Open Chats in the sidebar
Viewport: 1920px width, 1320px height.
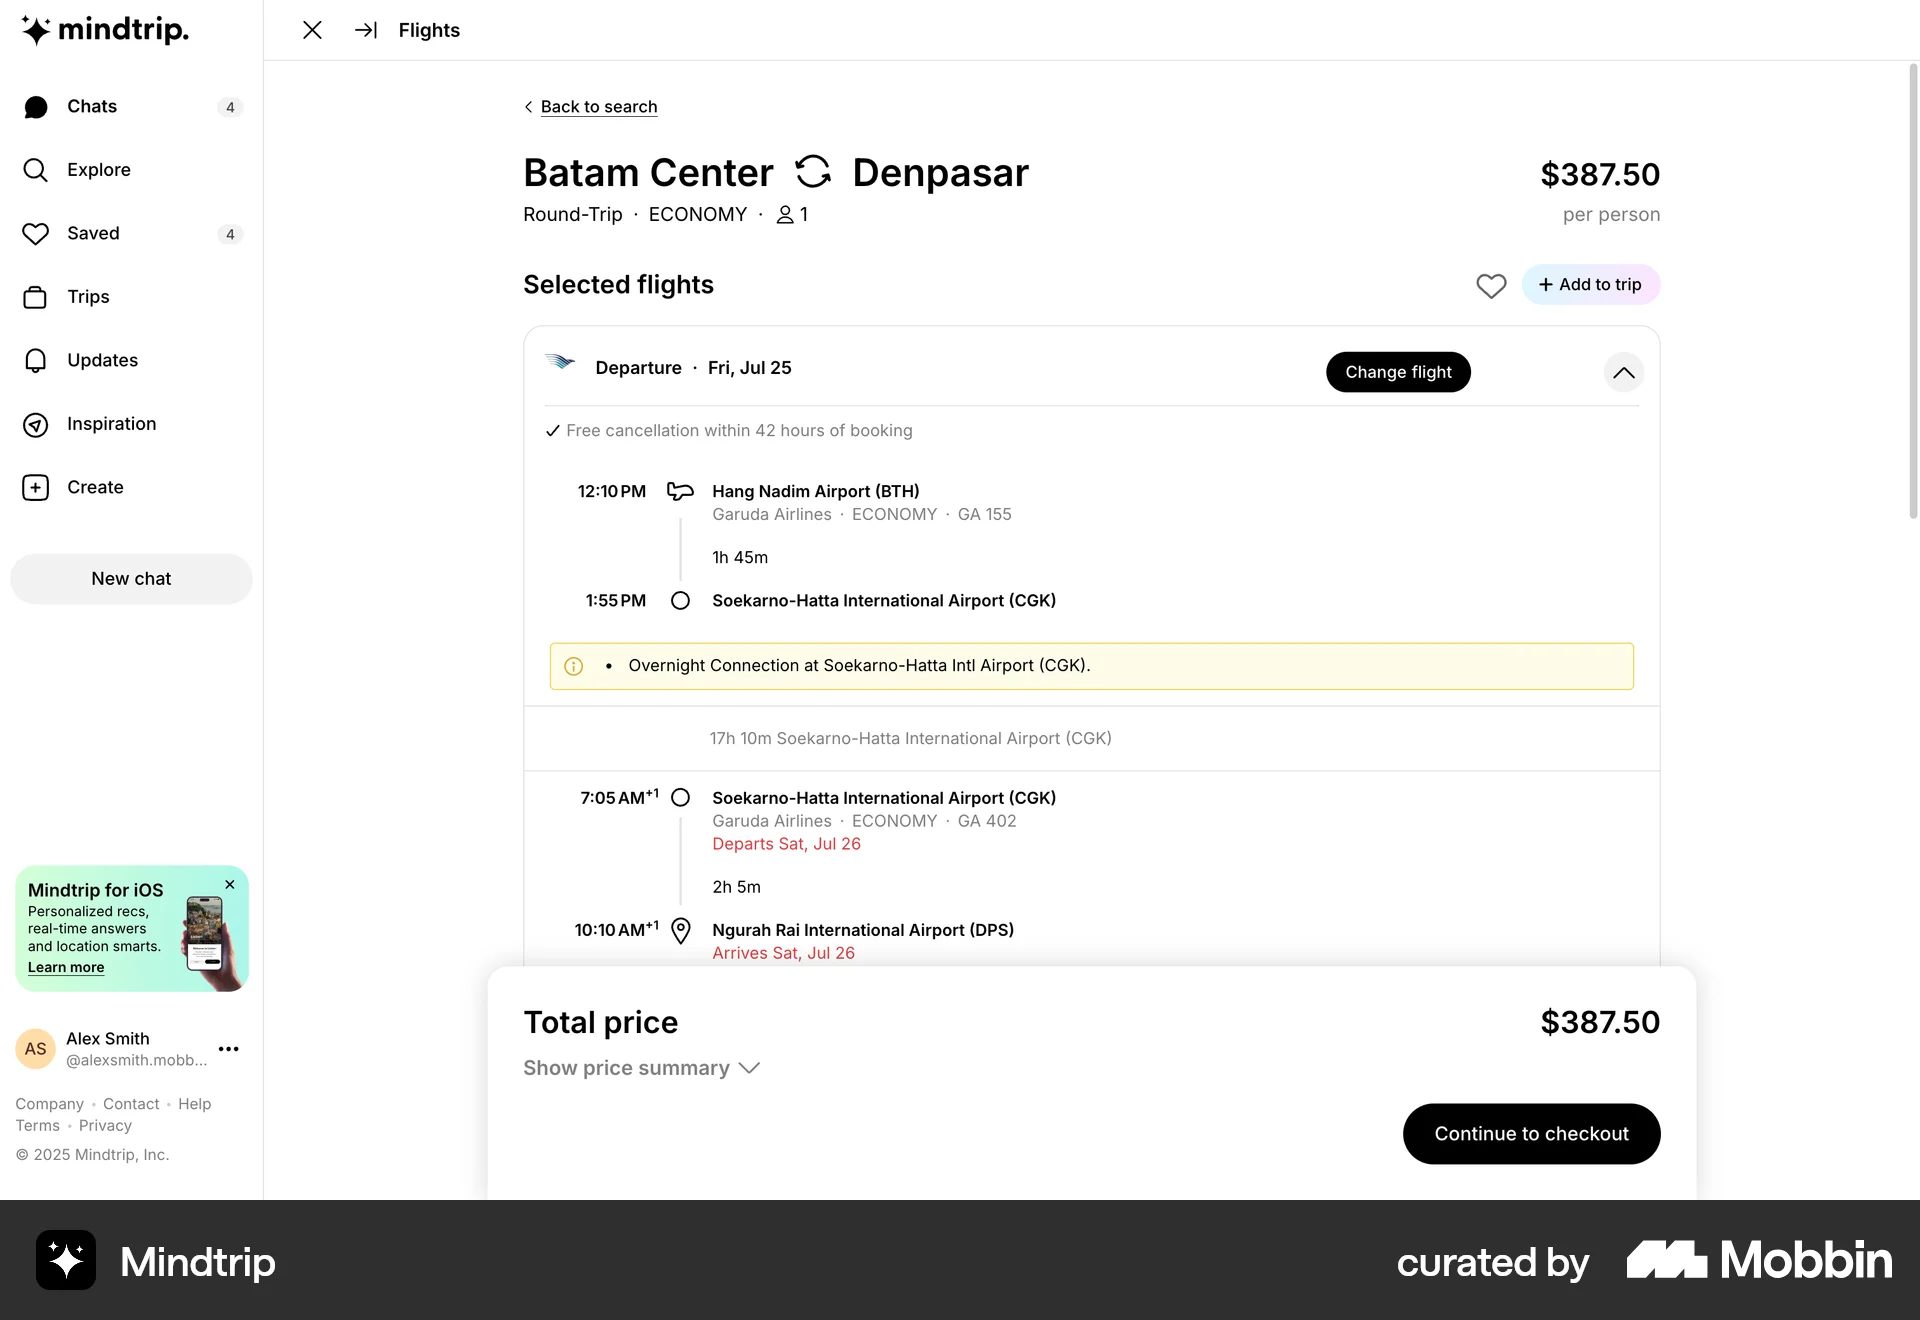[92, 107]
